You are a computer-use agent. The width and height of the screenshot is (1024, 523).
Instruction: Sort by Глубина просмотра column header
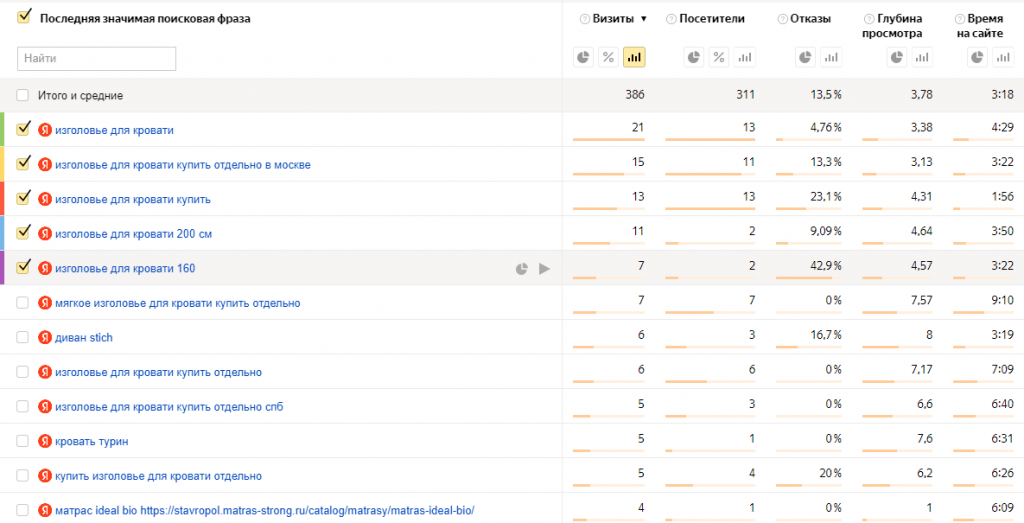892,26
